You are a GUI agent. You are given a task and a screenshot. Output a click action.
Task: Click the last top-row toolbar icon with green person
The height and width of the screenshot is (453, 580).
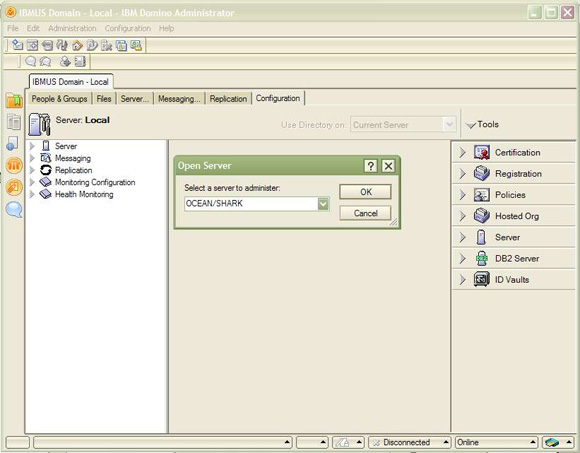[136, 45]
